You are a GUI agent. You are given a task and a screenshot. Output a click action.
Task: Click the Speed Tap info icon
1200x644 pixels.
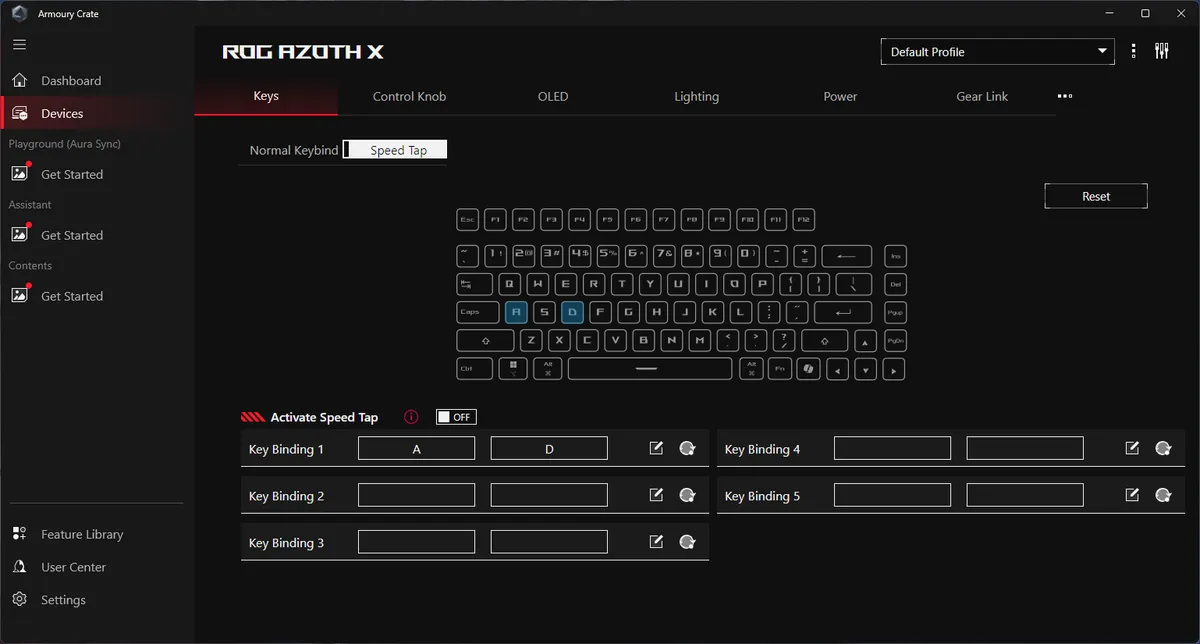pos(409,417)
